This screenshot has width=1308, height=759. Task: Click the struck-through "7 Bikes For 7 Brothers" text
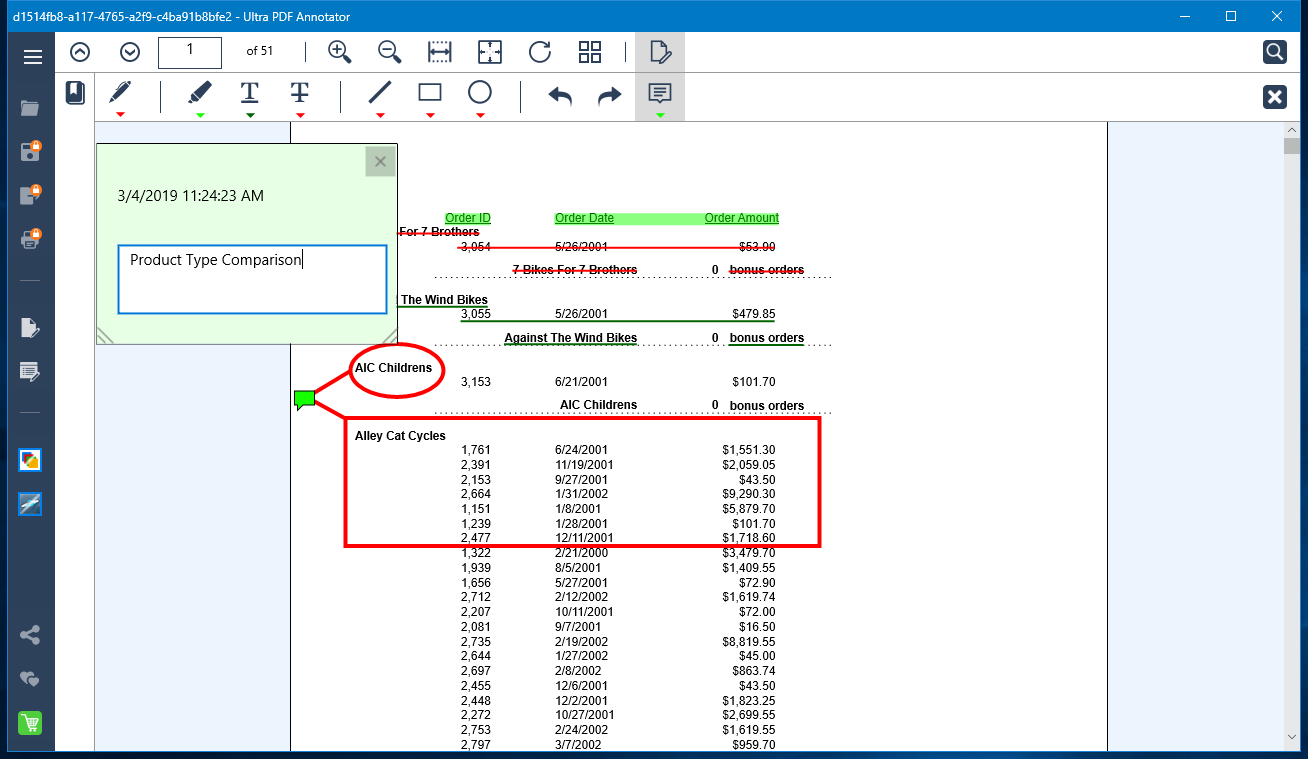click(574, 270)
